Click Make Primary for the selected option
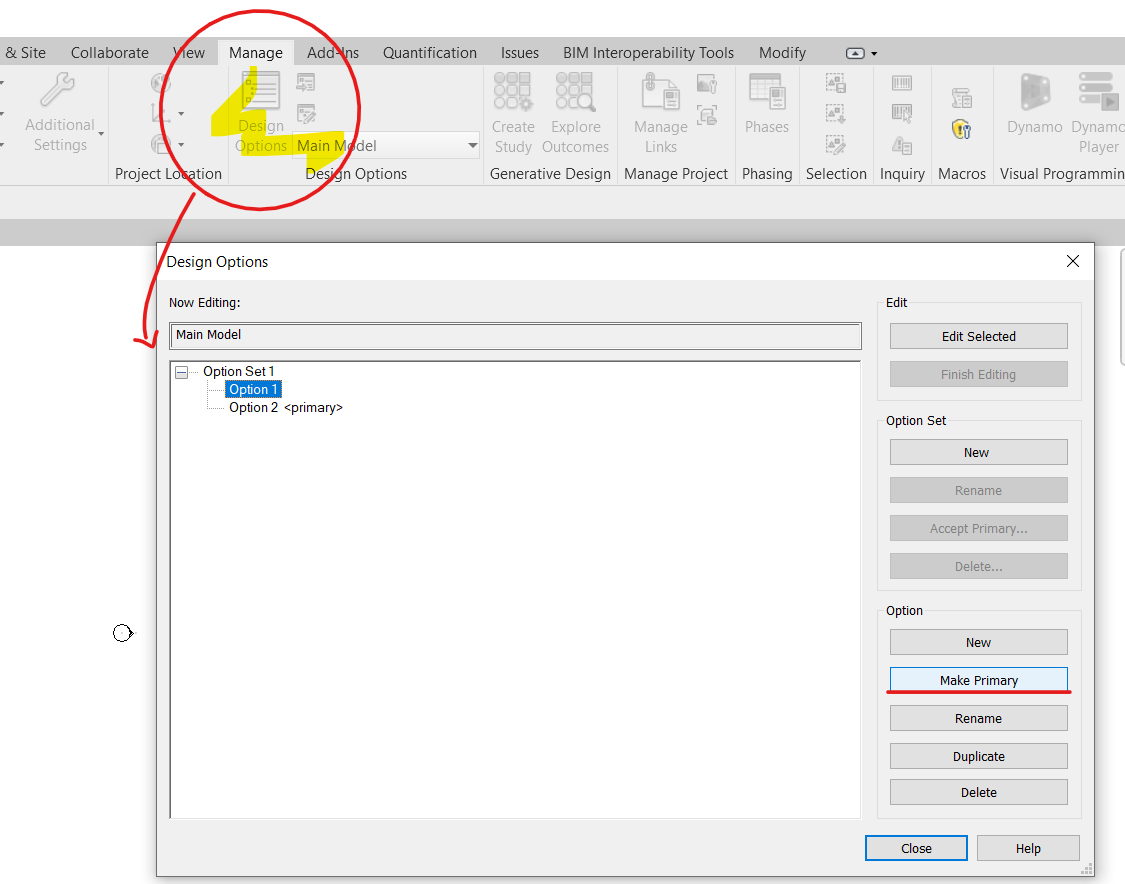This screenshot has height=884, width=1125. coord(979,680)
